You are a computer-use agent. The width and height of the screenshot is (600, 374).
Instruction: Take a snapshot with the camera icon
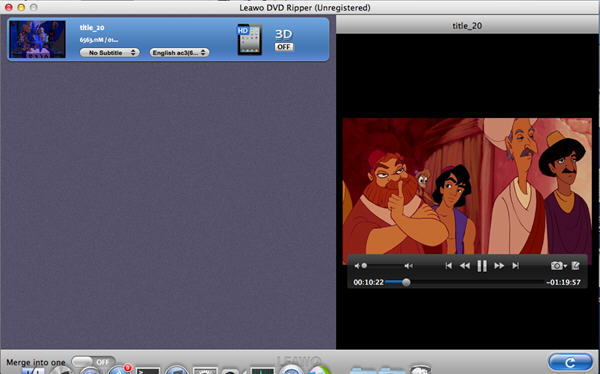coord(557,266)
